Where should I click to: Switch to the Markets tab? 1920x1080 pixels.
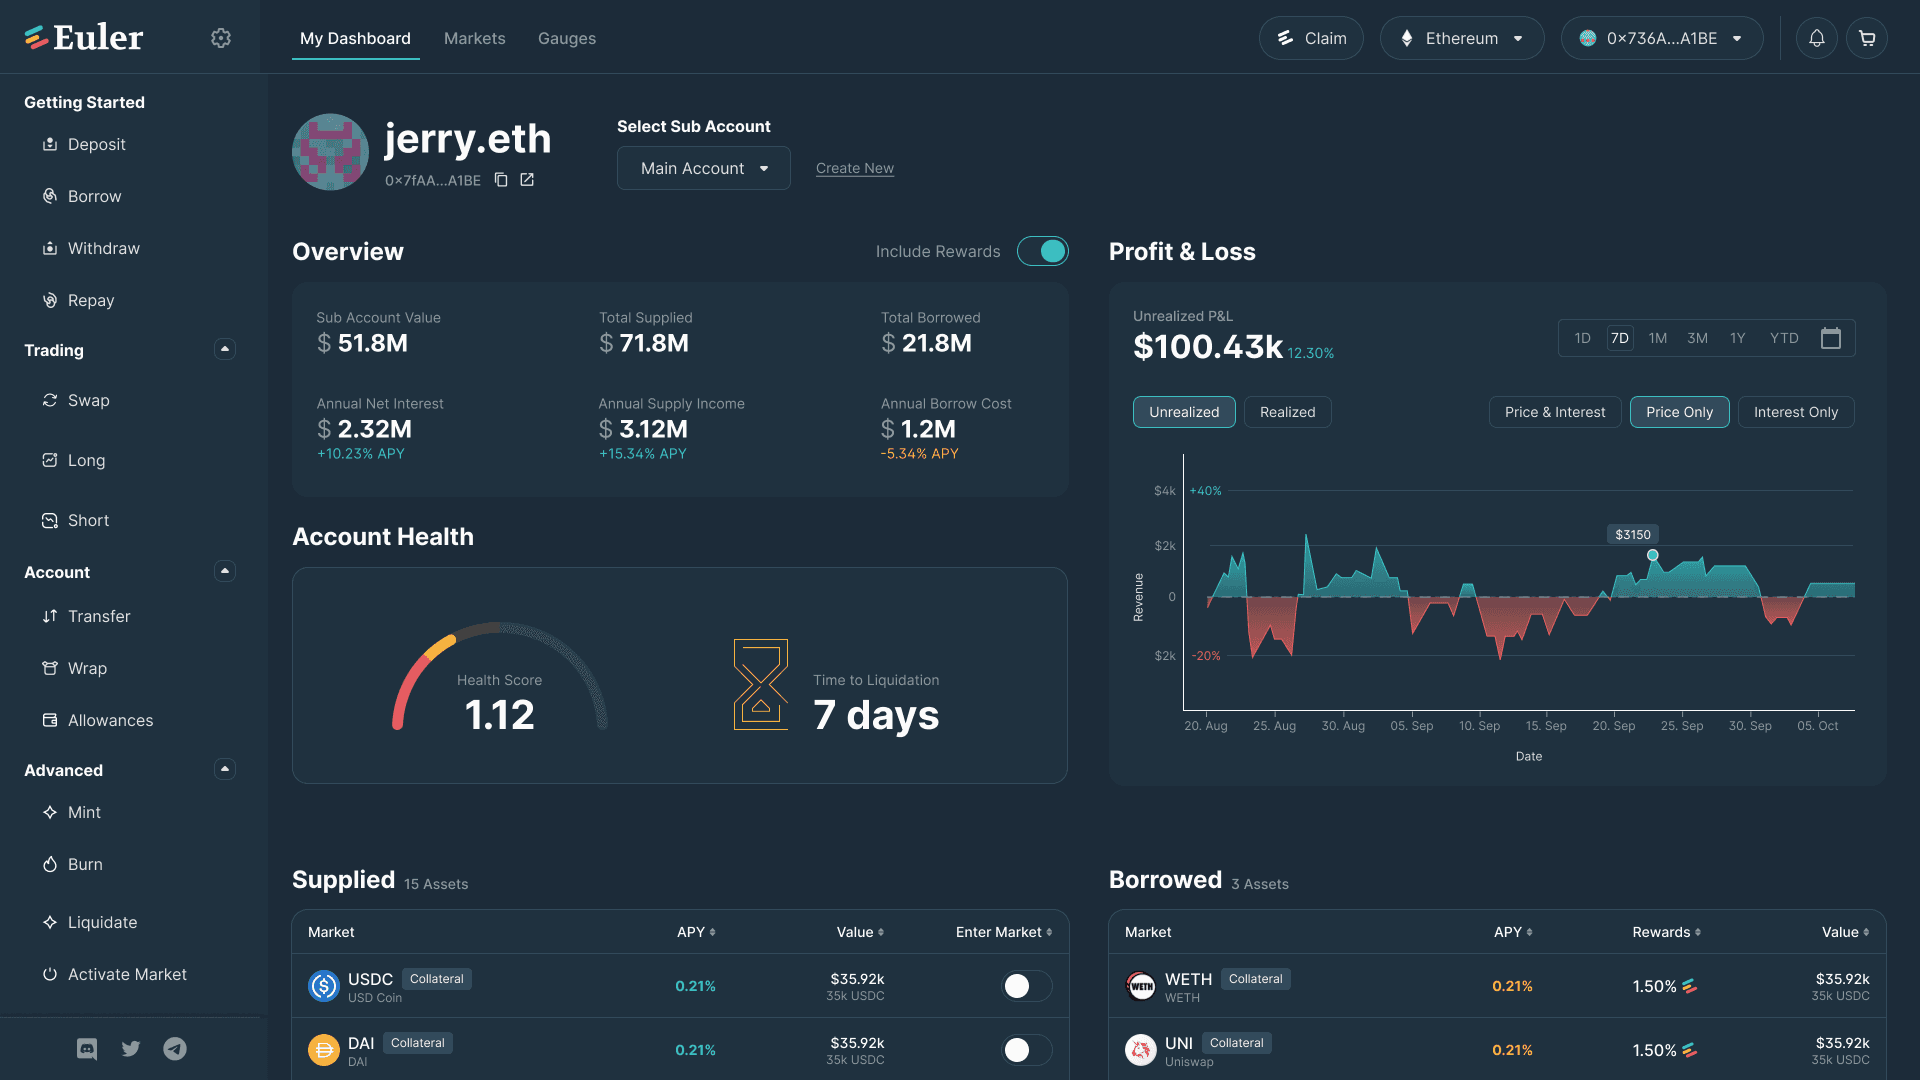pos(474,38)
